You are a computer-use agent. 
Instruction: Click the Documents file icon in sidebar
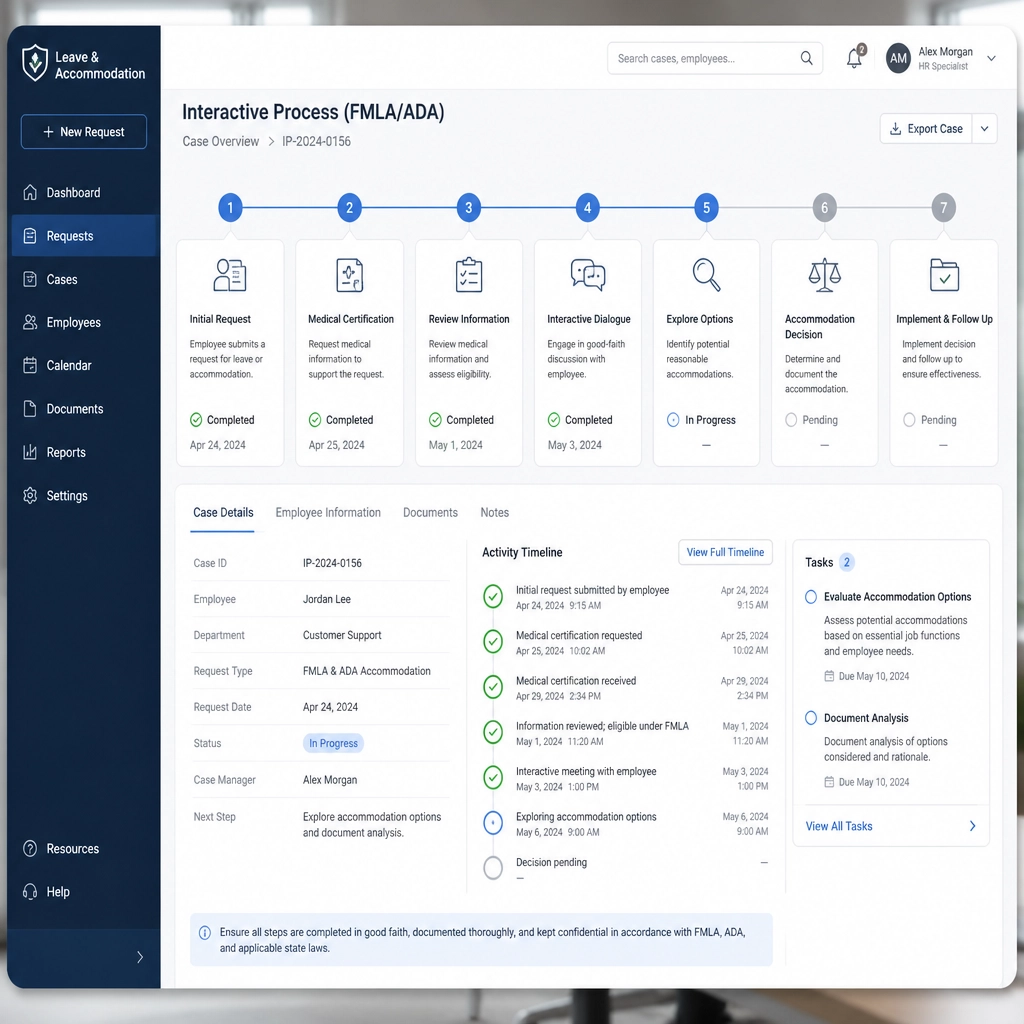30,409
